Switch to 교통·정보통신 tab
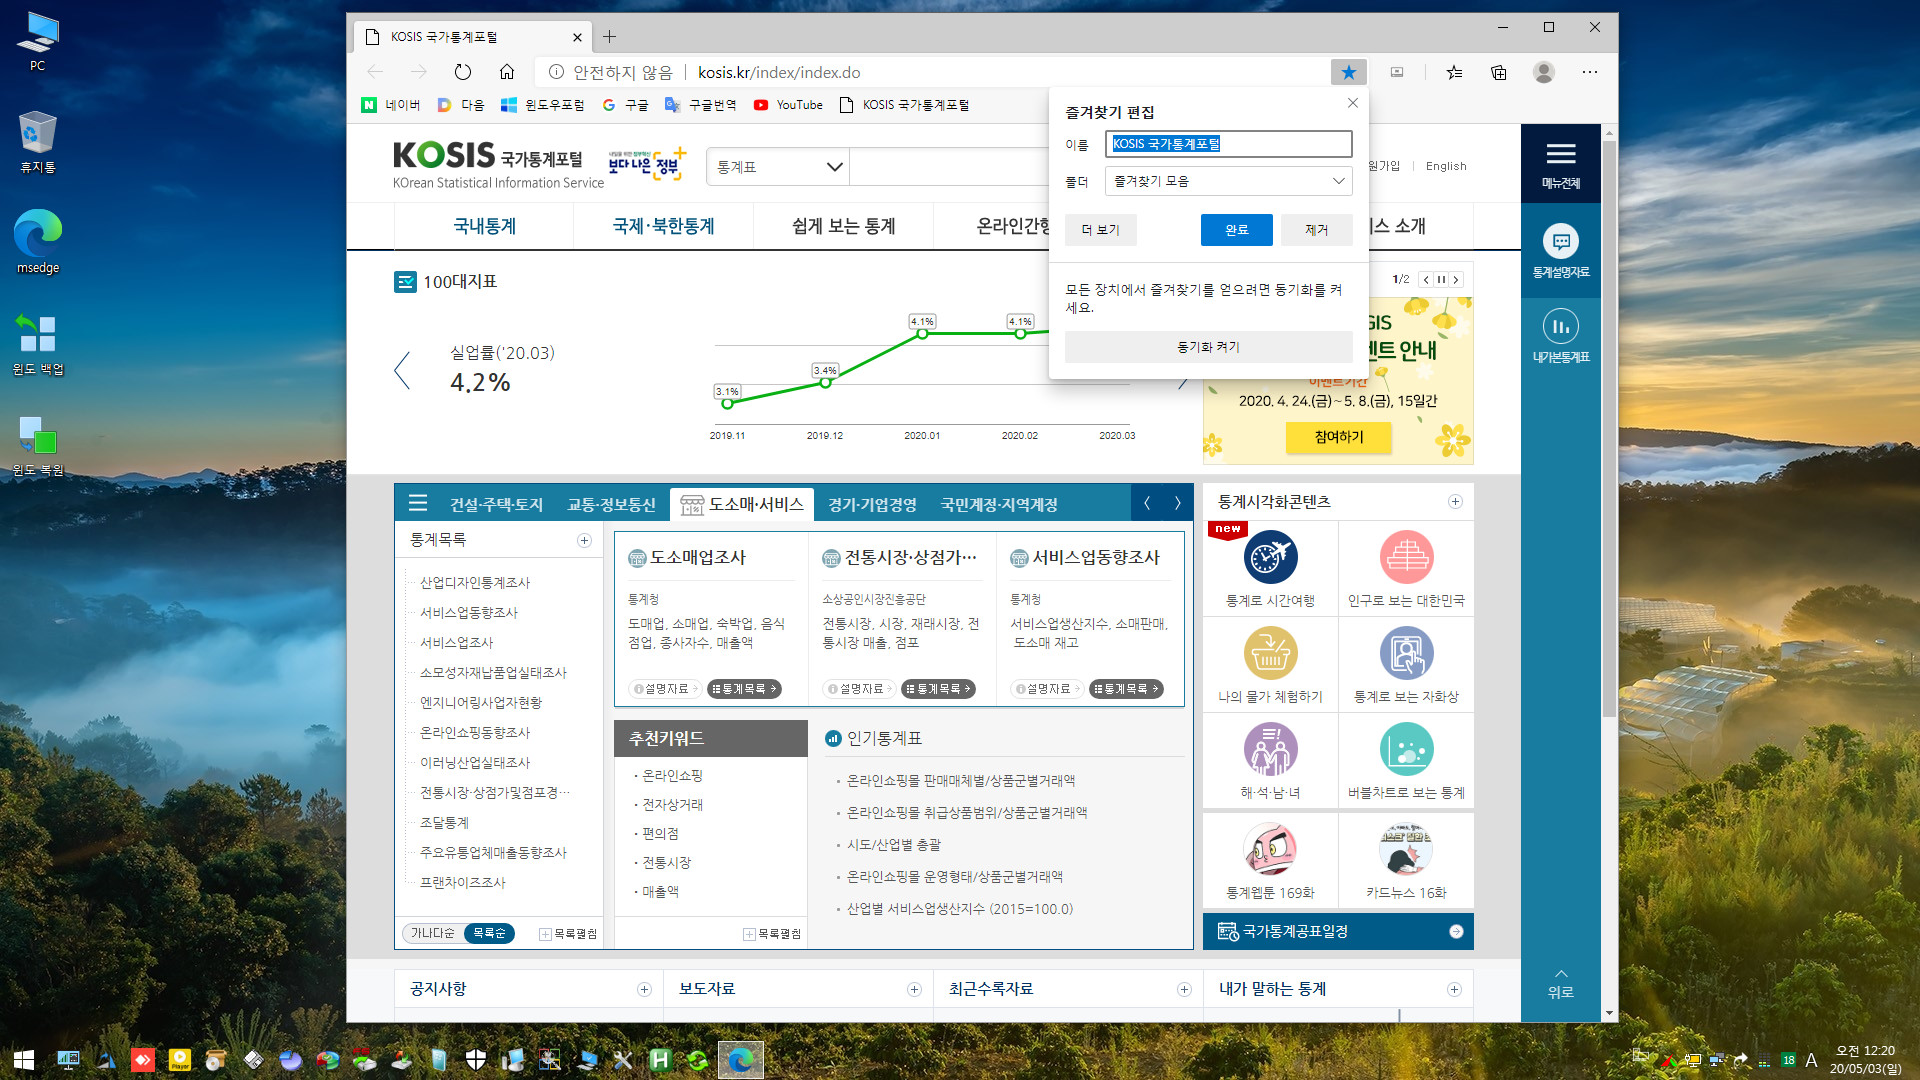1920x1080 pixels. [x=611, y=505]
